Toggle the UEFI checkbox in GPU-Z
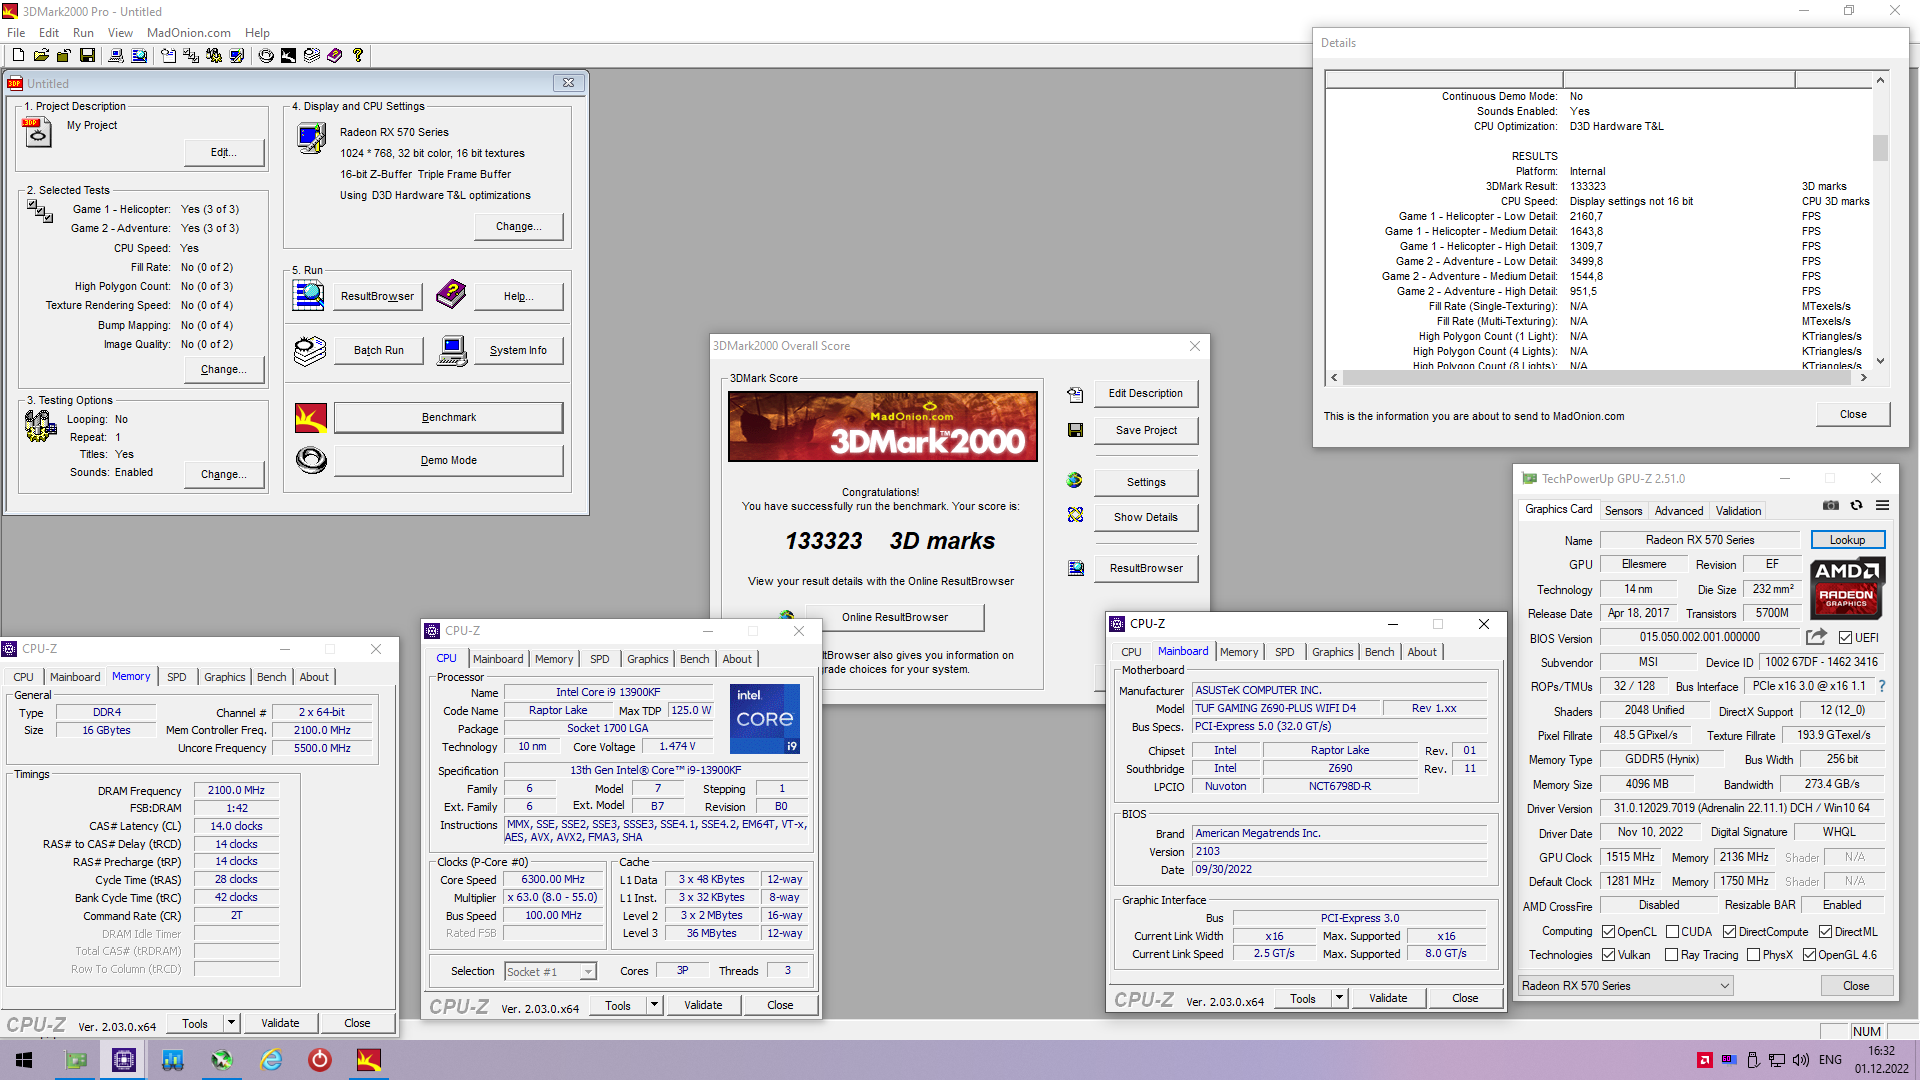The image size is (1920, 1080). pos(1846,637)
